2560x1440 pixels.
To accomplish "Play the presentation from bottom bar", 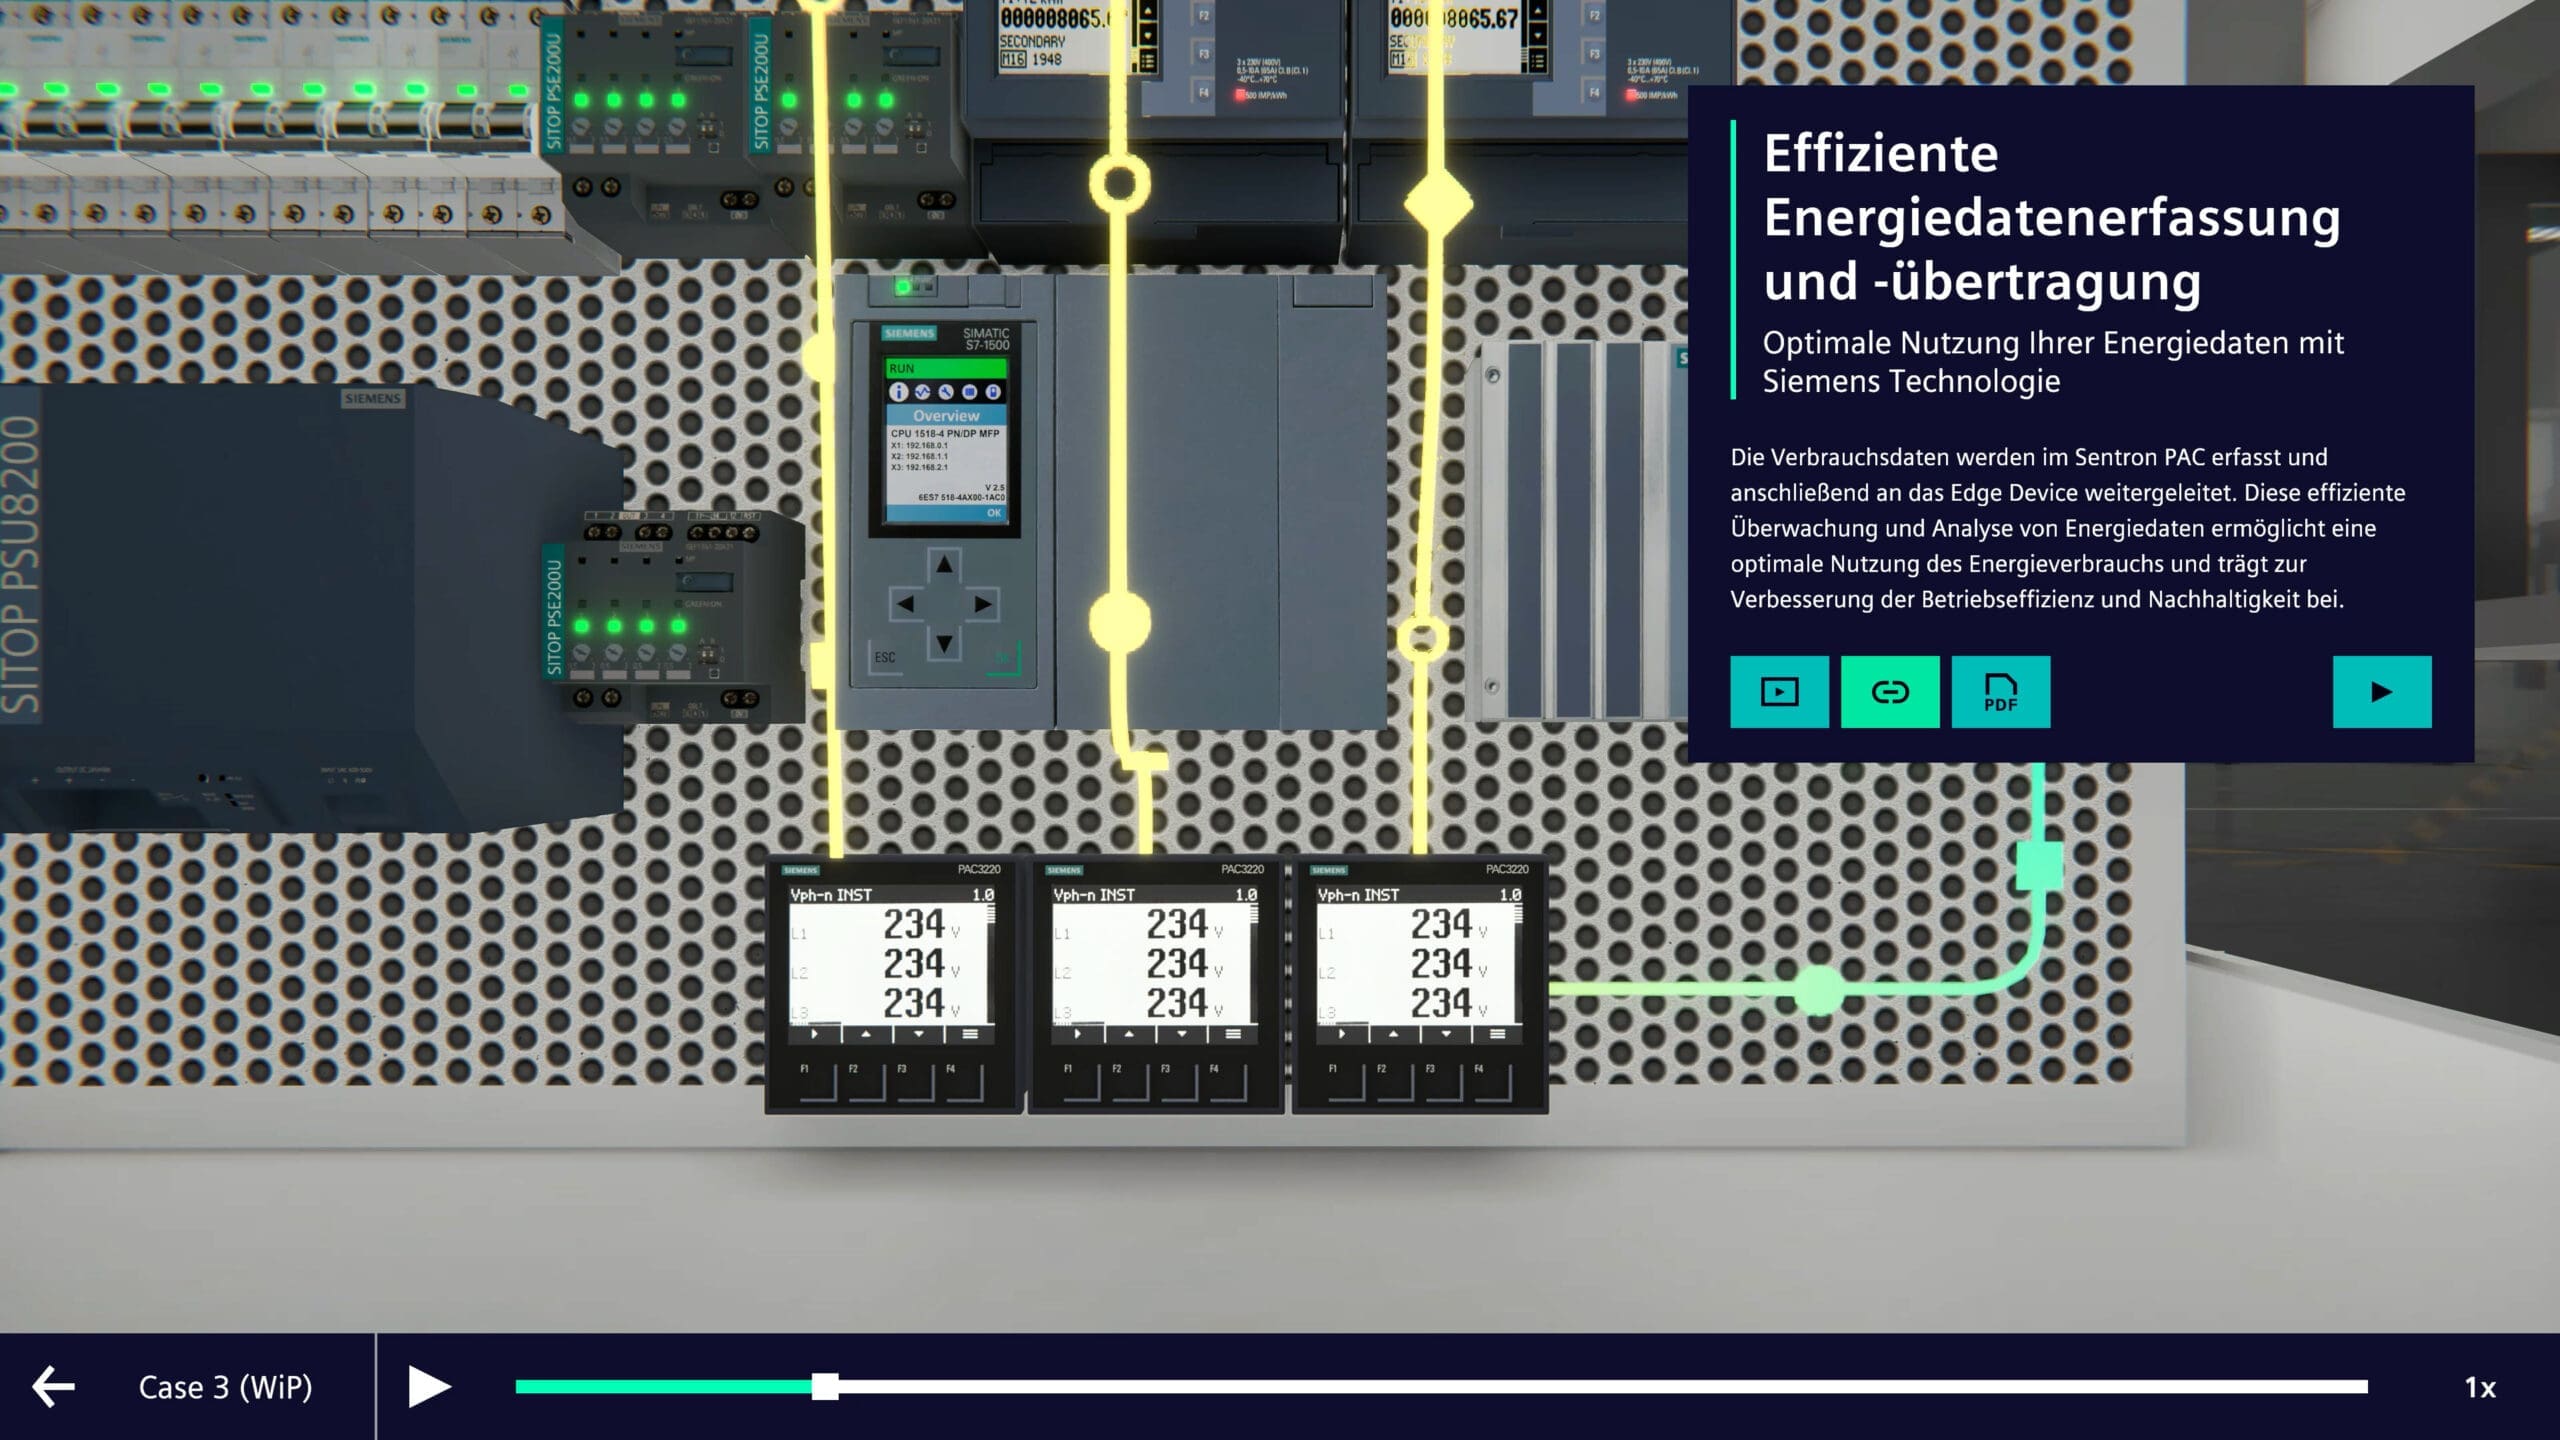I will coord(430,1387).
